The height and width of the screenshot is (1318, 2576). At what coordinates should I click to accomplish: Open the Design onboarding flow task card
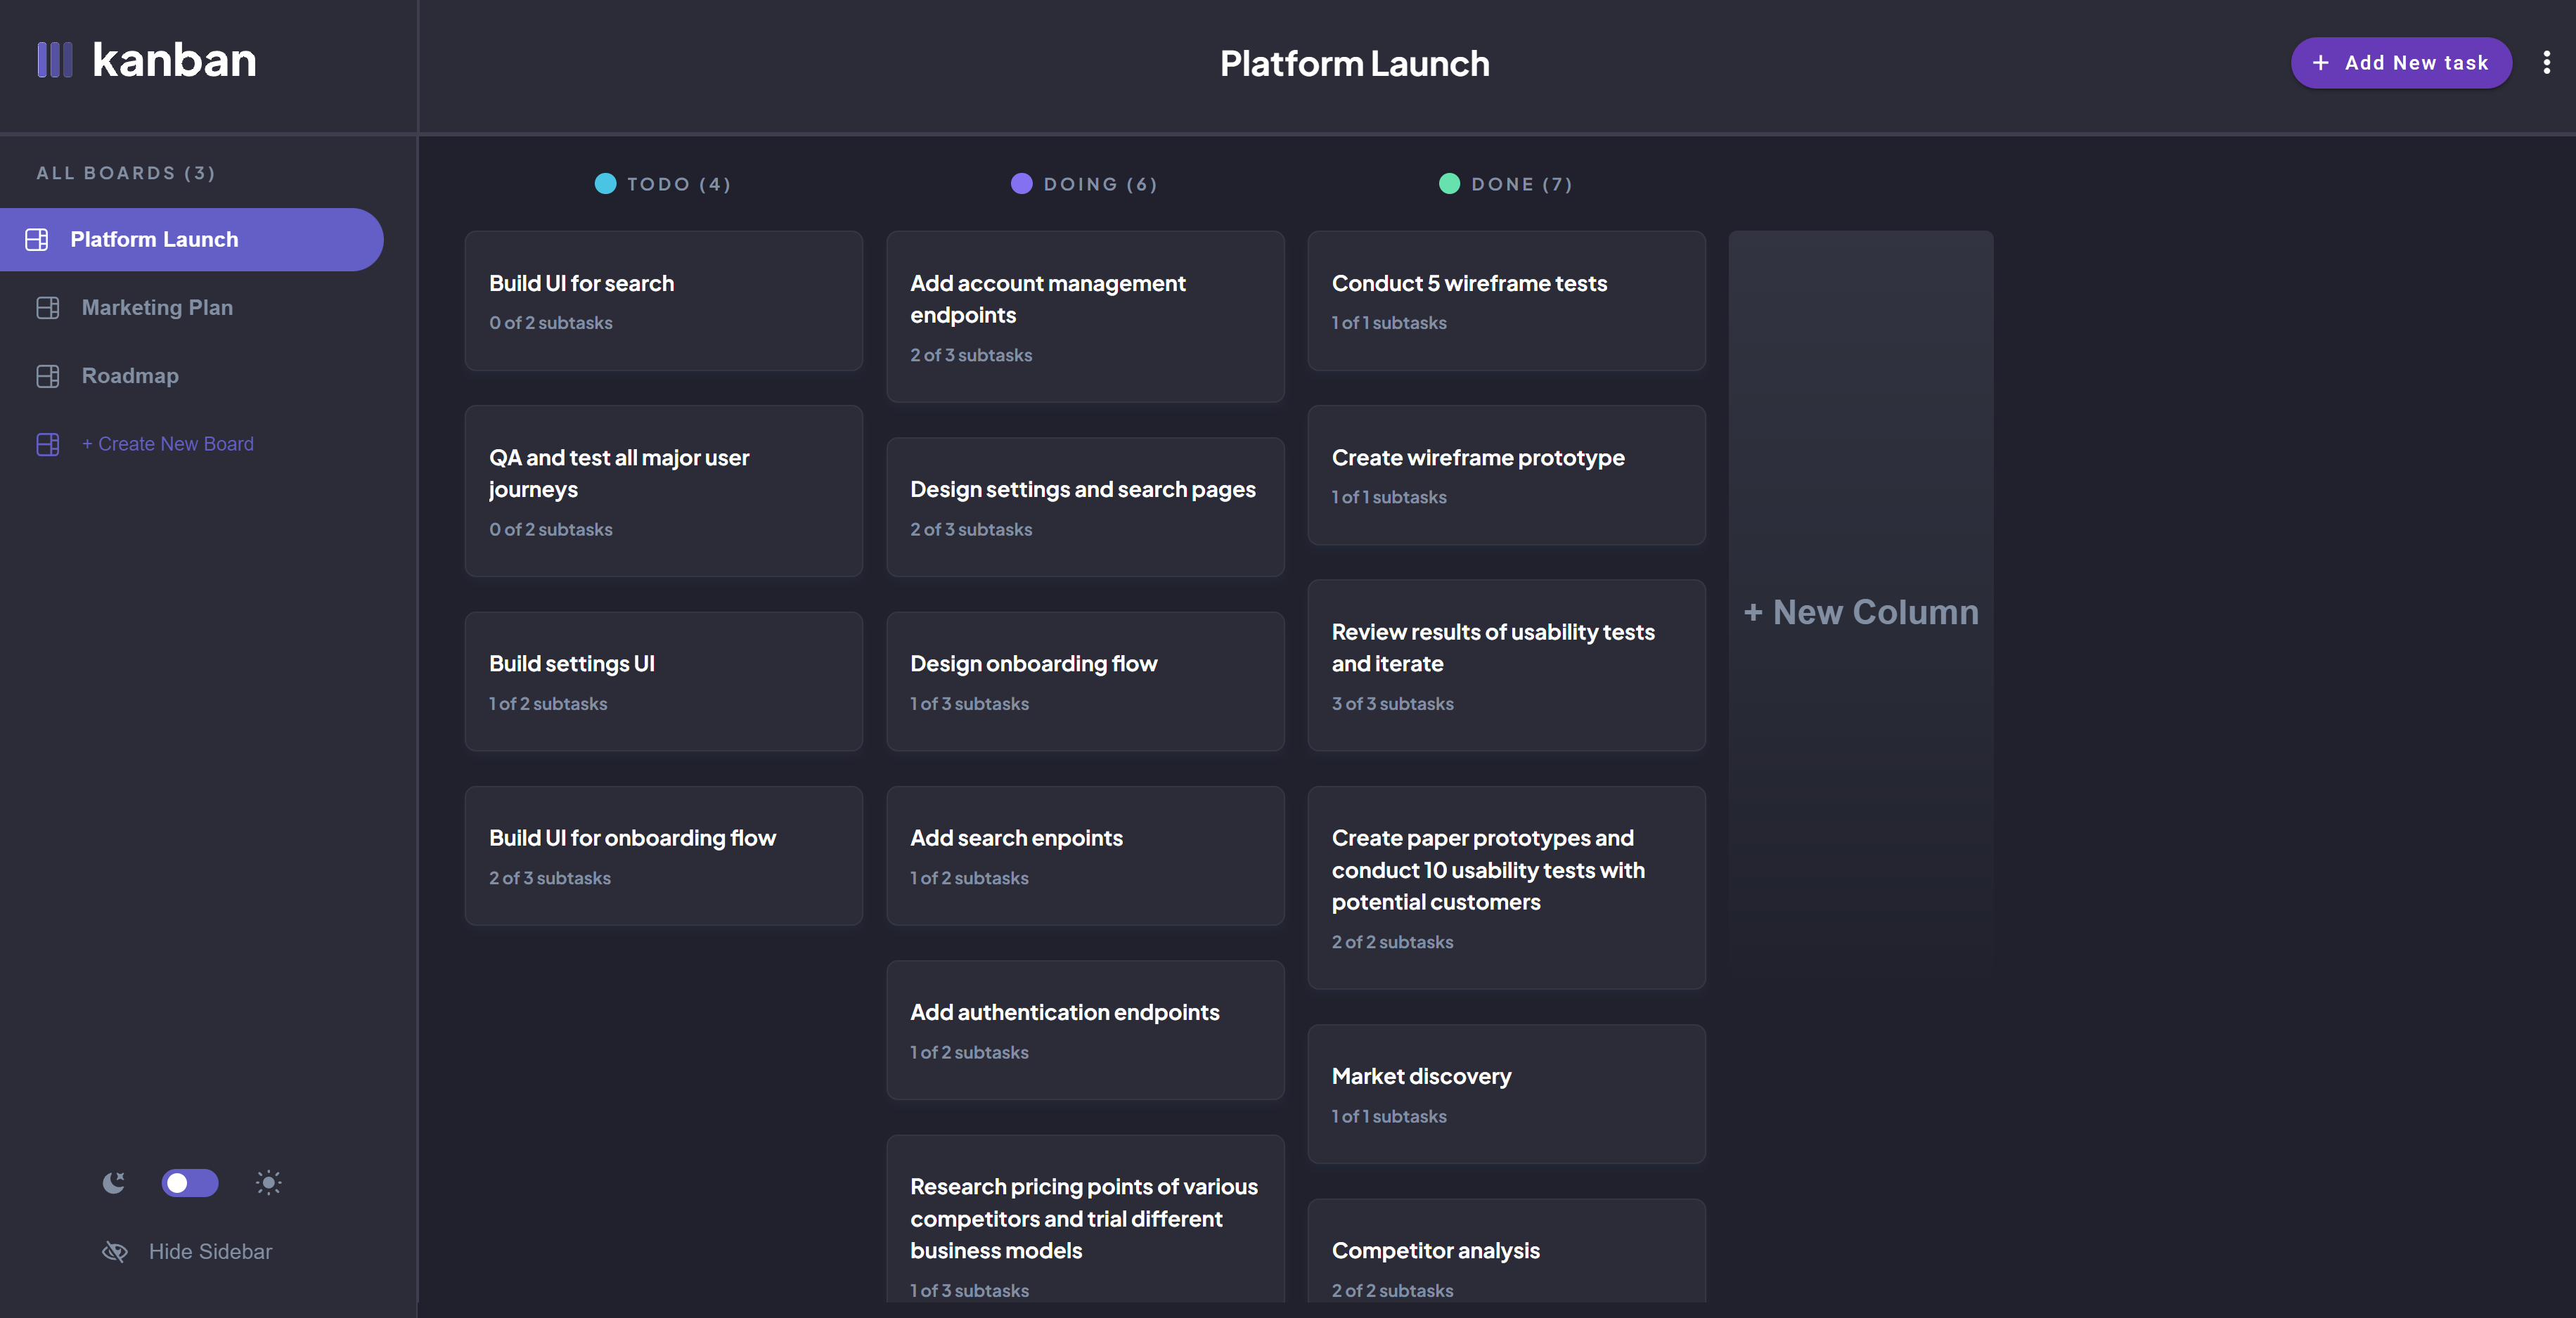click(1085, 682)
